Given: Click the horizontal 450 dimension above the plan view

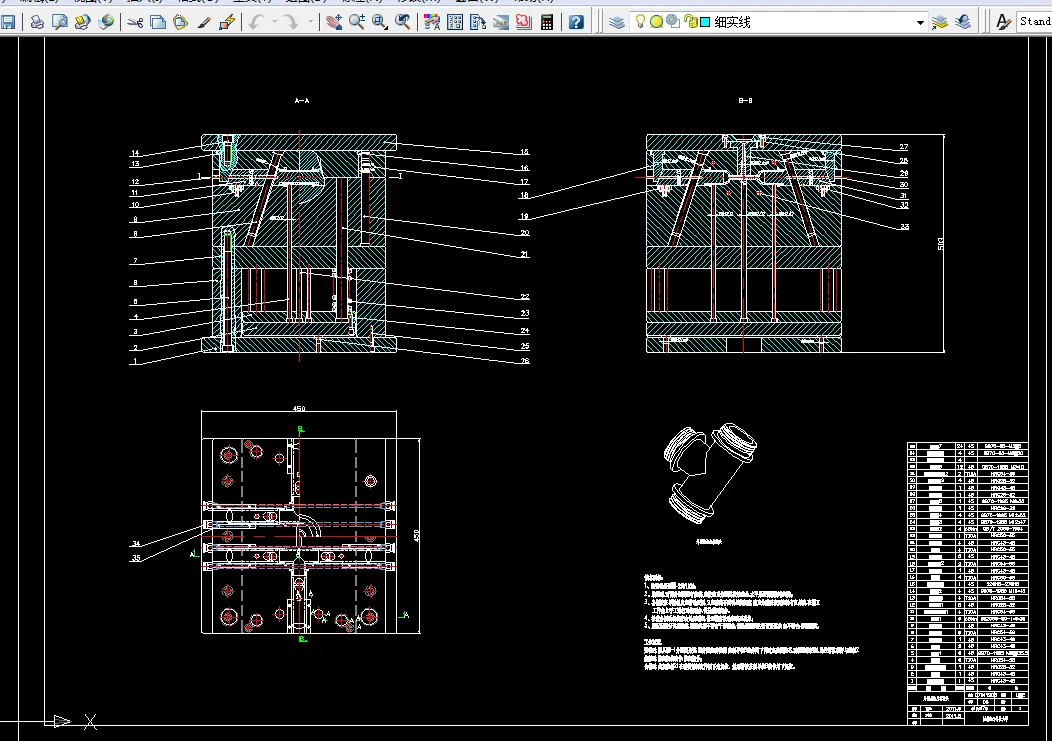Looking at the screenshot, I should [299, 408].
